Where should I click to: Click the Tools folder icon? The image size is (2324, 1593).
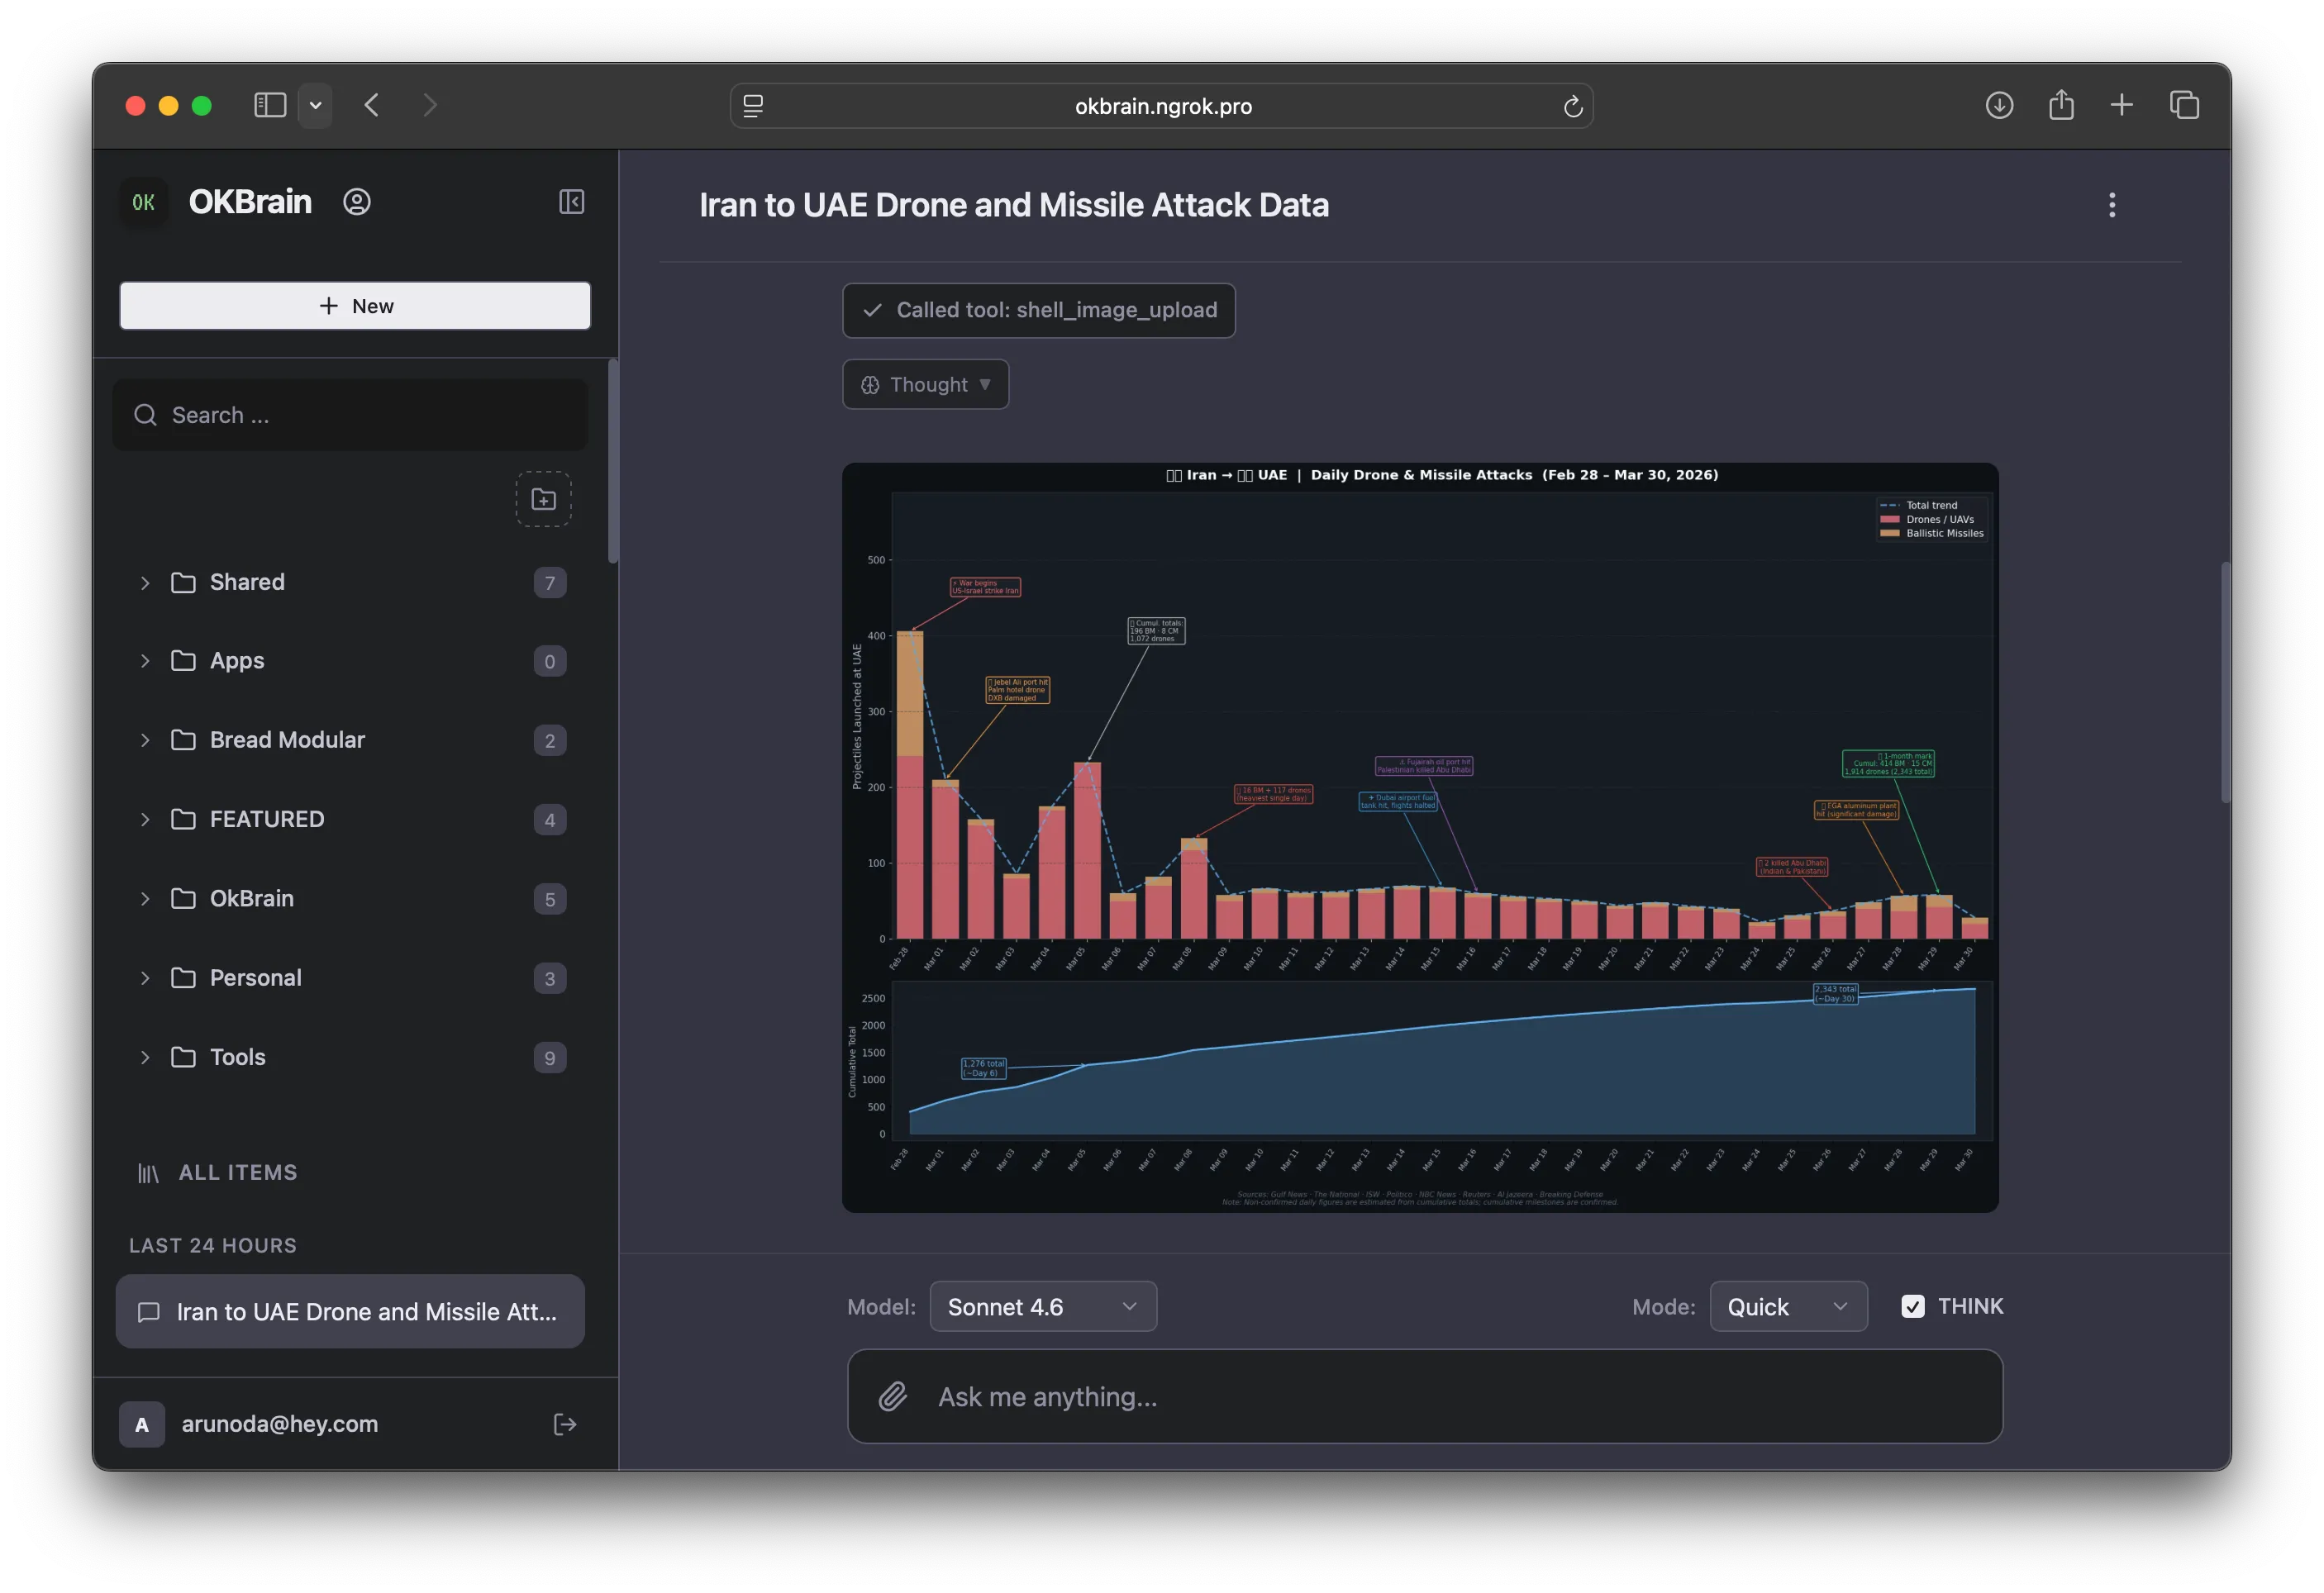pyautogui.click(x=184, y=1057)
